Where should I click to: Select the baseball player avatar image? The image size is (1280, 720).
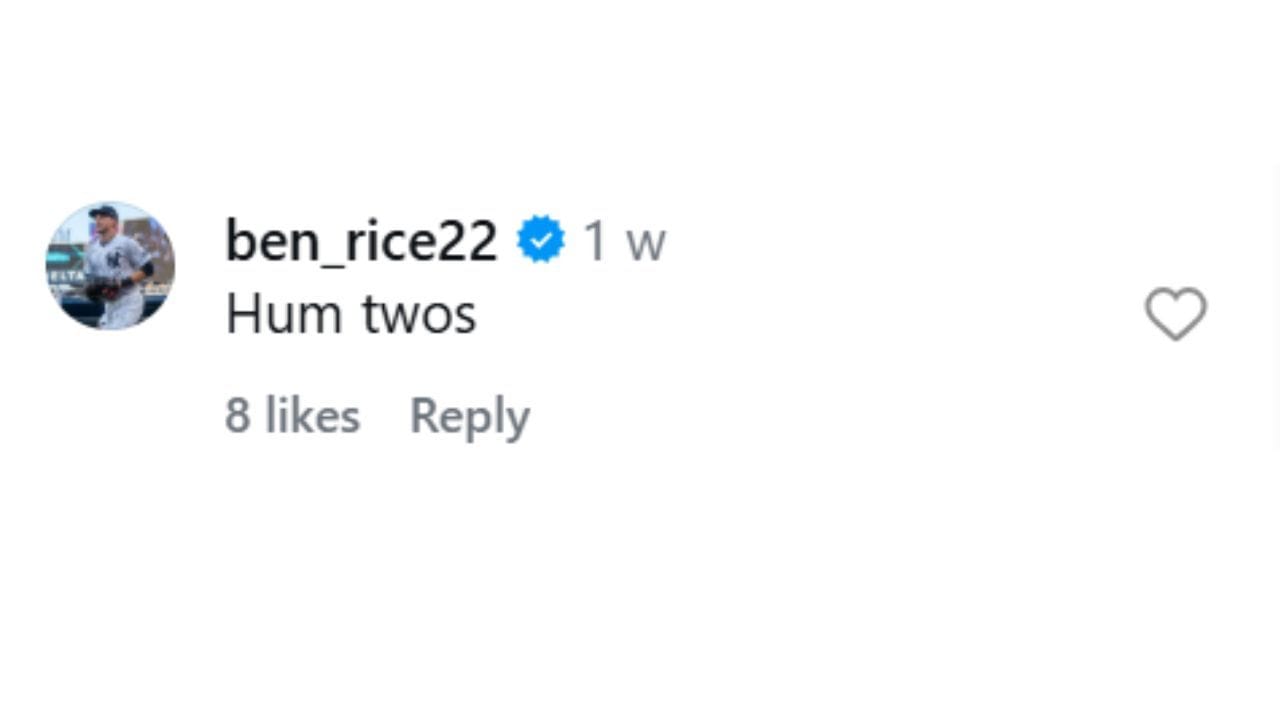pos(110,266)
